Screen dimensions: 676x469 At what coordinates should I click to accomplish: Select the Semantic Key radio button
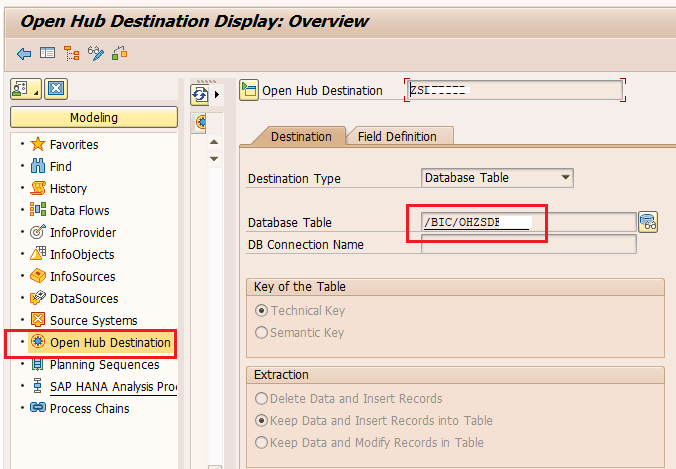coord(262,333)
